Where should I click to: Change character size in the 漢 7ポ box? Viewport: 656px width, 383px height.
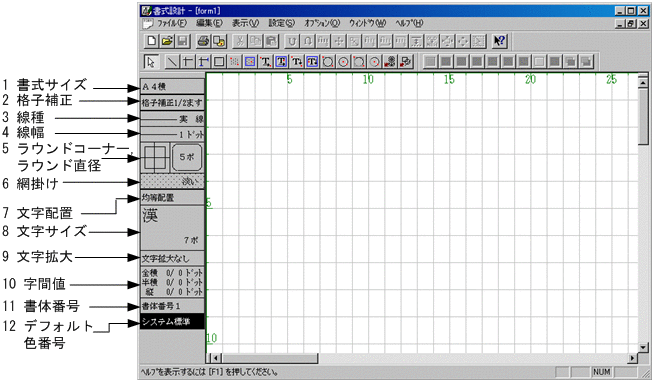(x=172, y=227)
